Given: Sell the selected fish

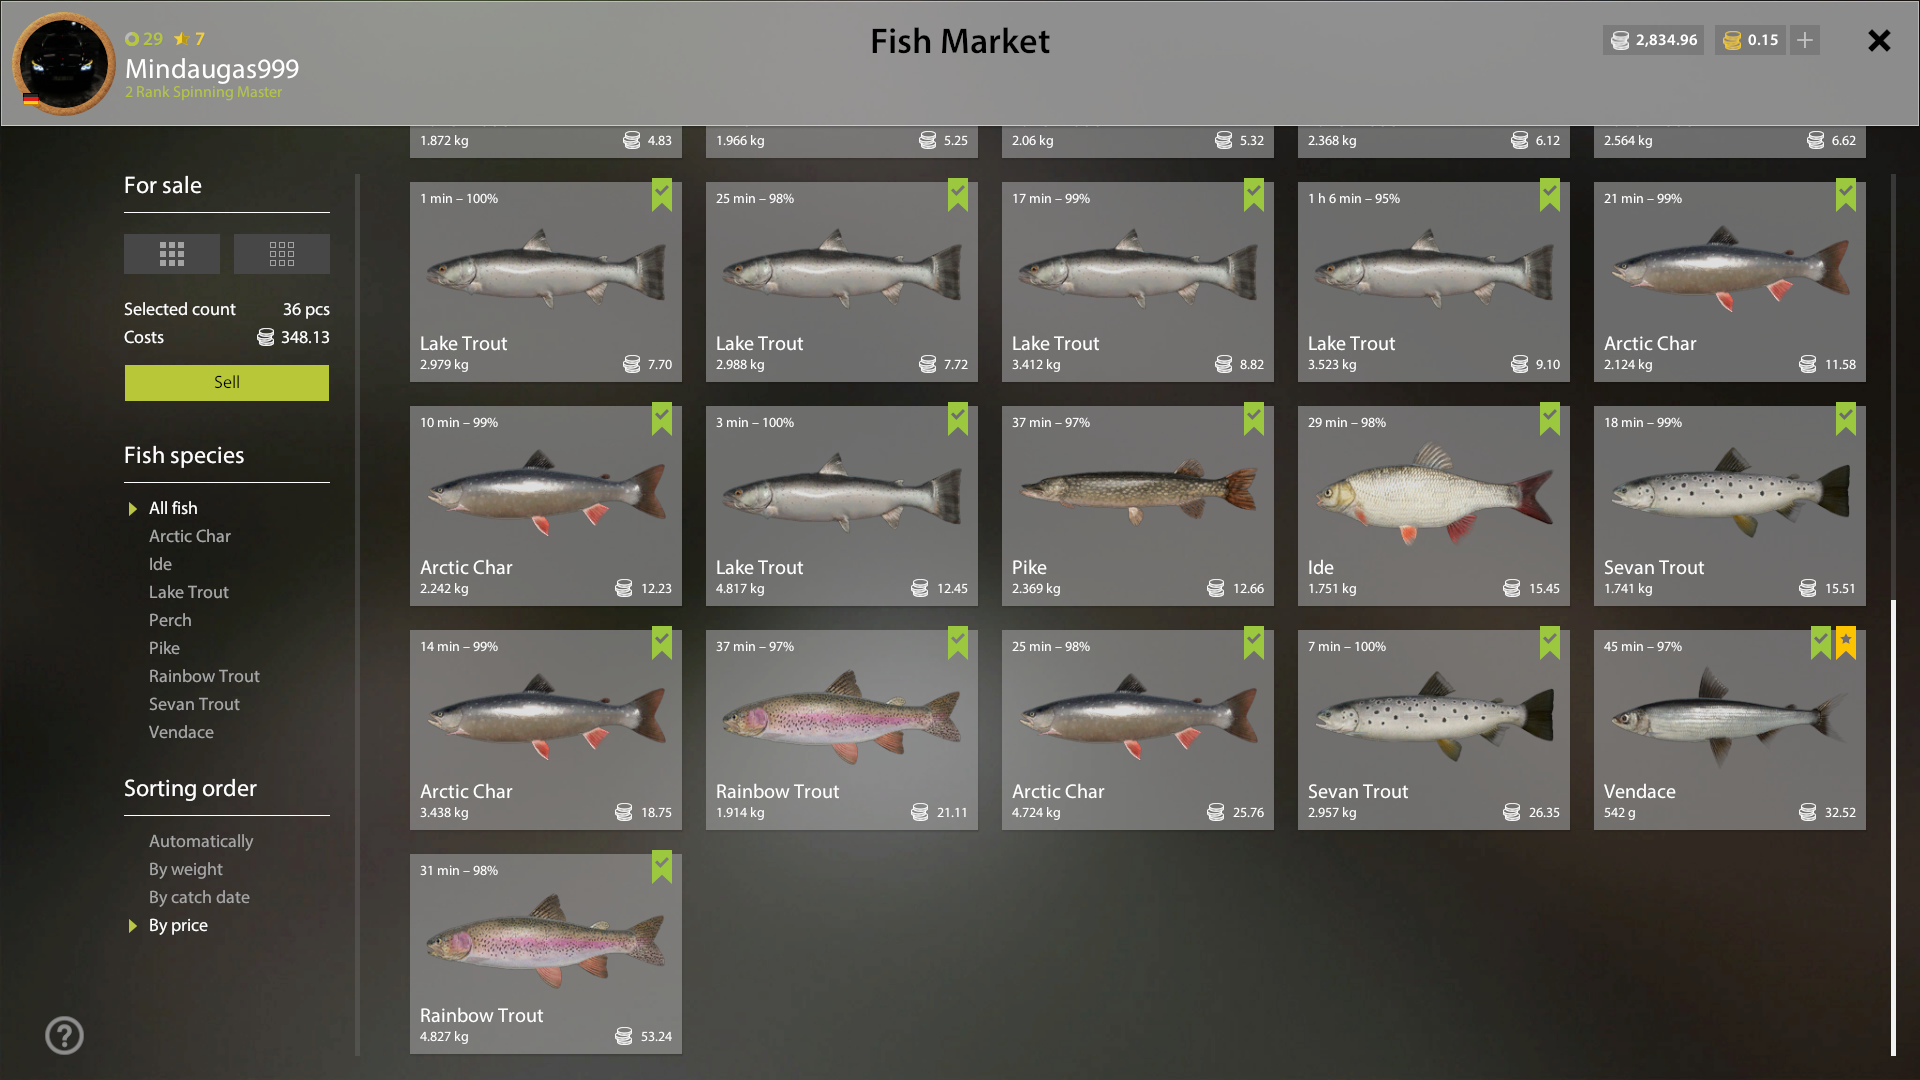Looking at the screenshot, I should [x=227, y=383].
